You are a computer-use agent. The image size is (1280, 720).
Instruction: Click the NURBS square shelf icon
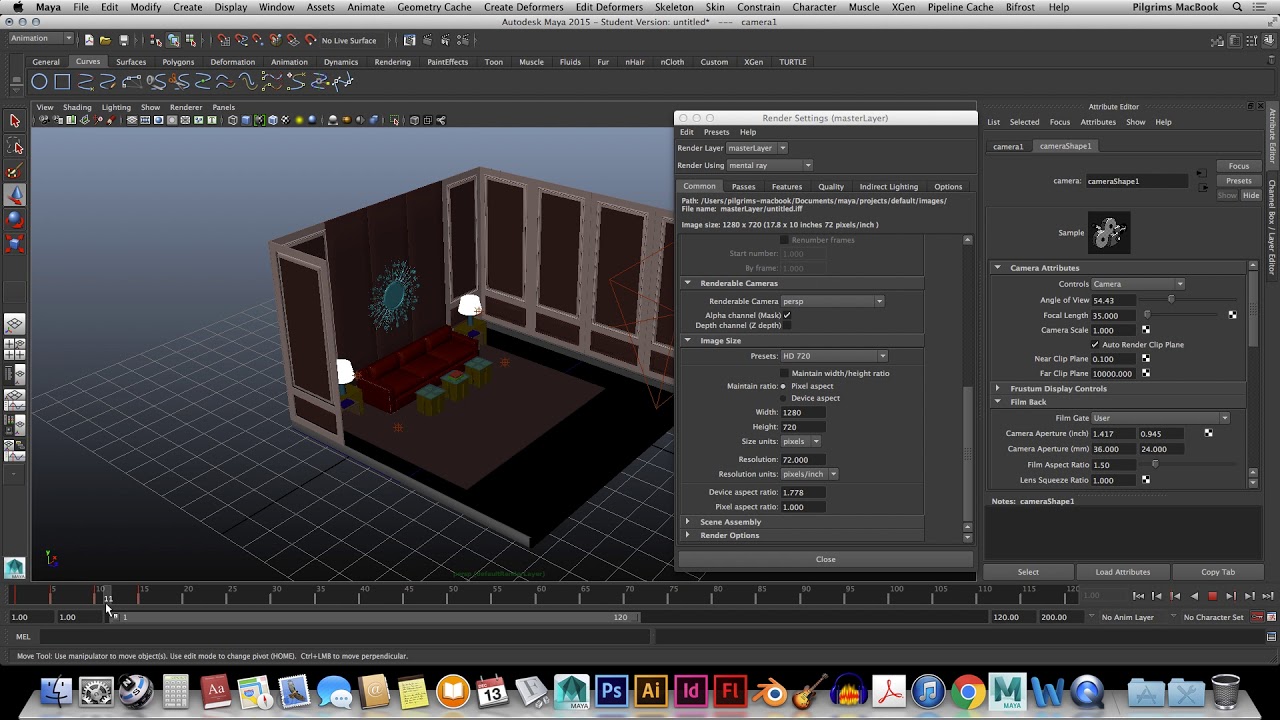point(62,82)
